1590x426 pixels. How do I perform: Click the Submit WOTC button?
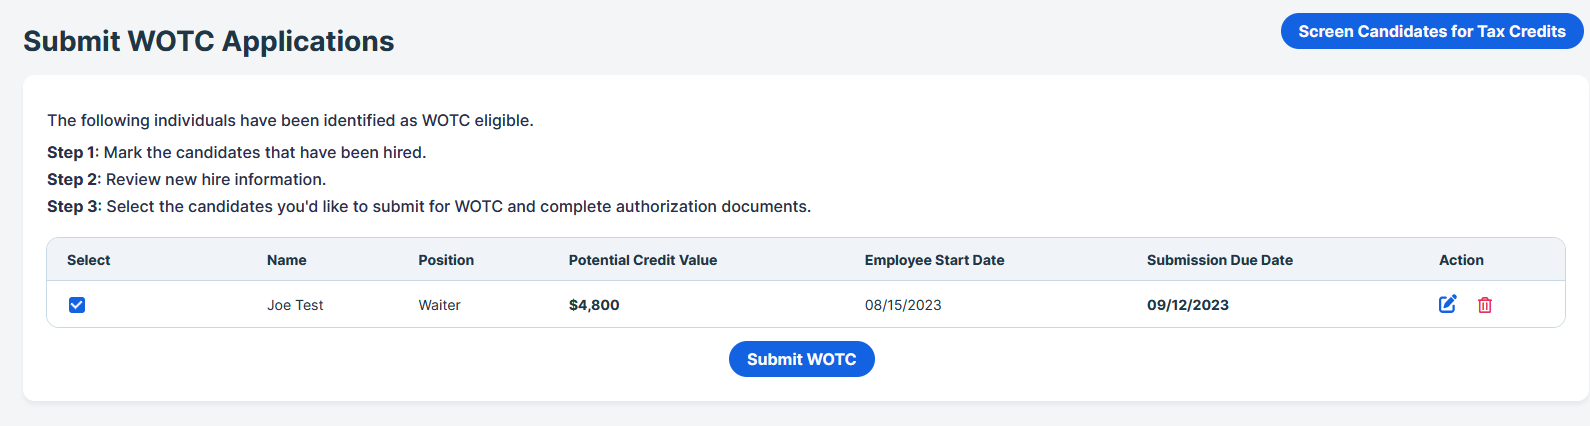tap(802, 359)
